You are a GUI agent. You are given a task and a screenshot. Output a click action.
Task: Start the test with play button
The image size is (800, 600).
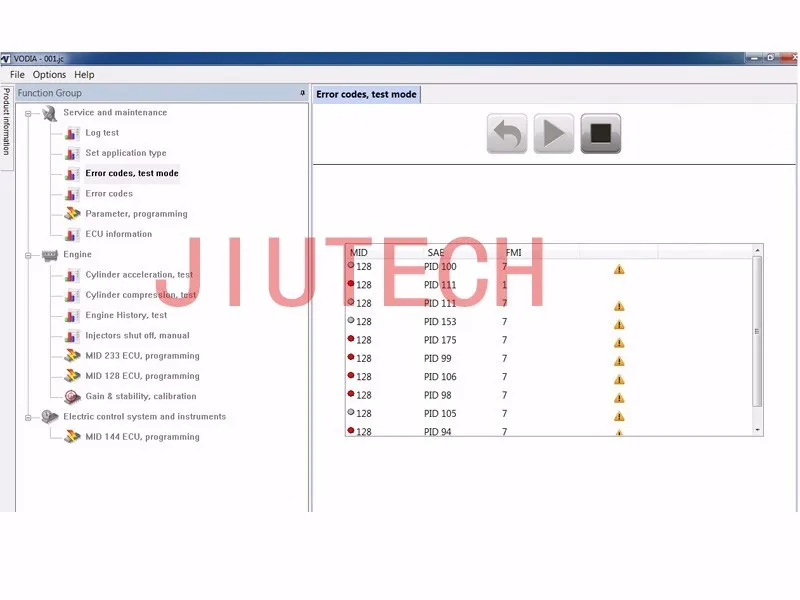pyautogui.click(x=554, y=134)
